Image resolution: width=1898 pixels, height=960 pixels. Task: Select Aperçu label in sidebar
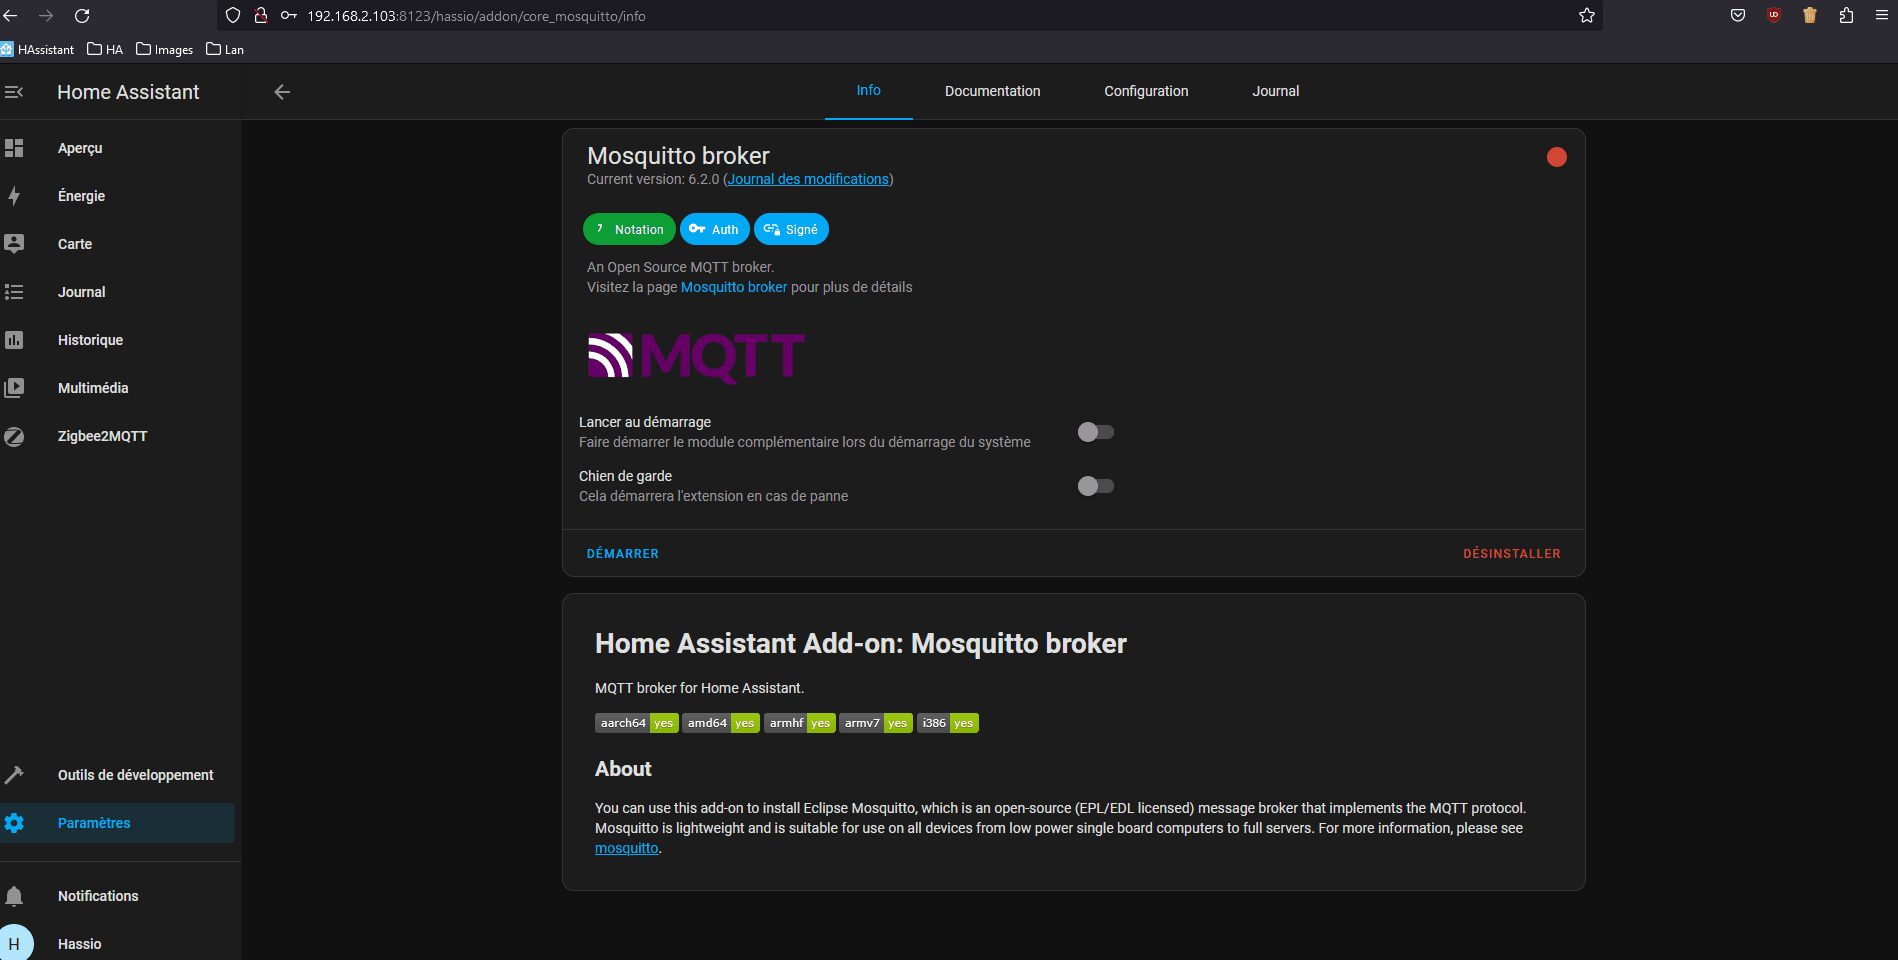tap(80, 148)
